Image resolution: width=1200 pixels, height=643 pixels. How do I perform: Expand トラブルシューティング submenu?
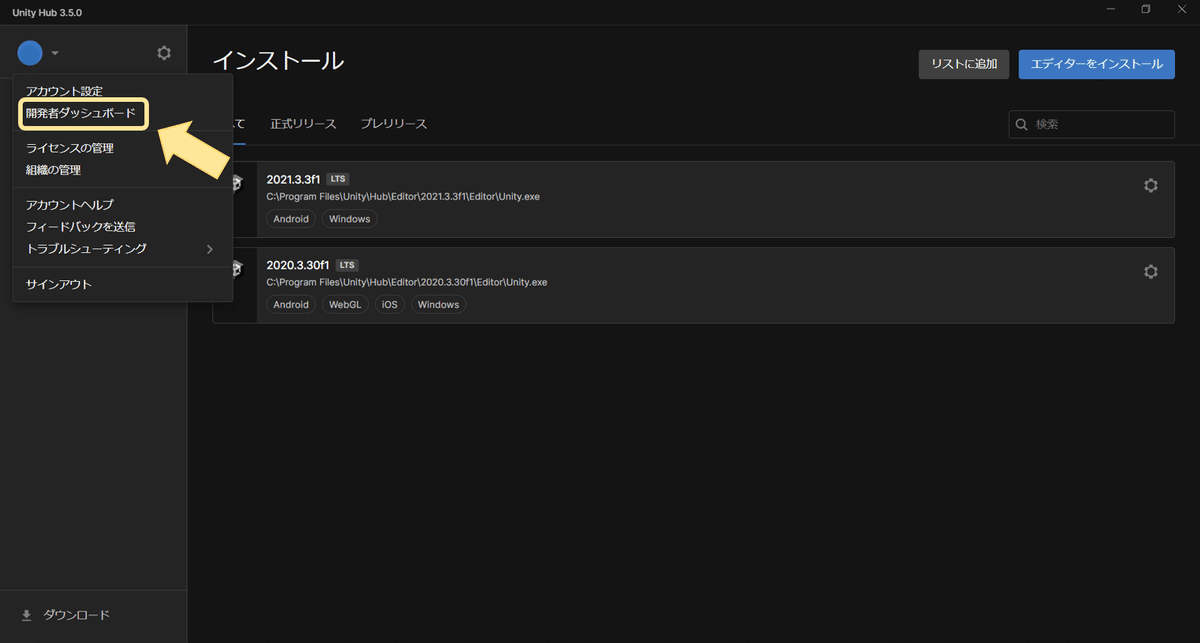point(122,249)
